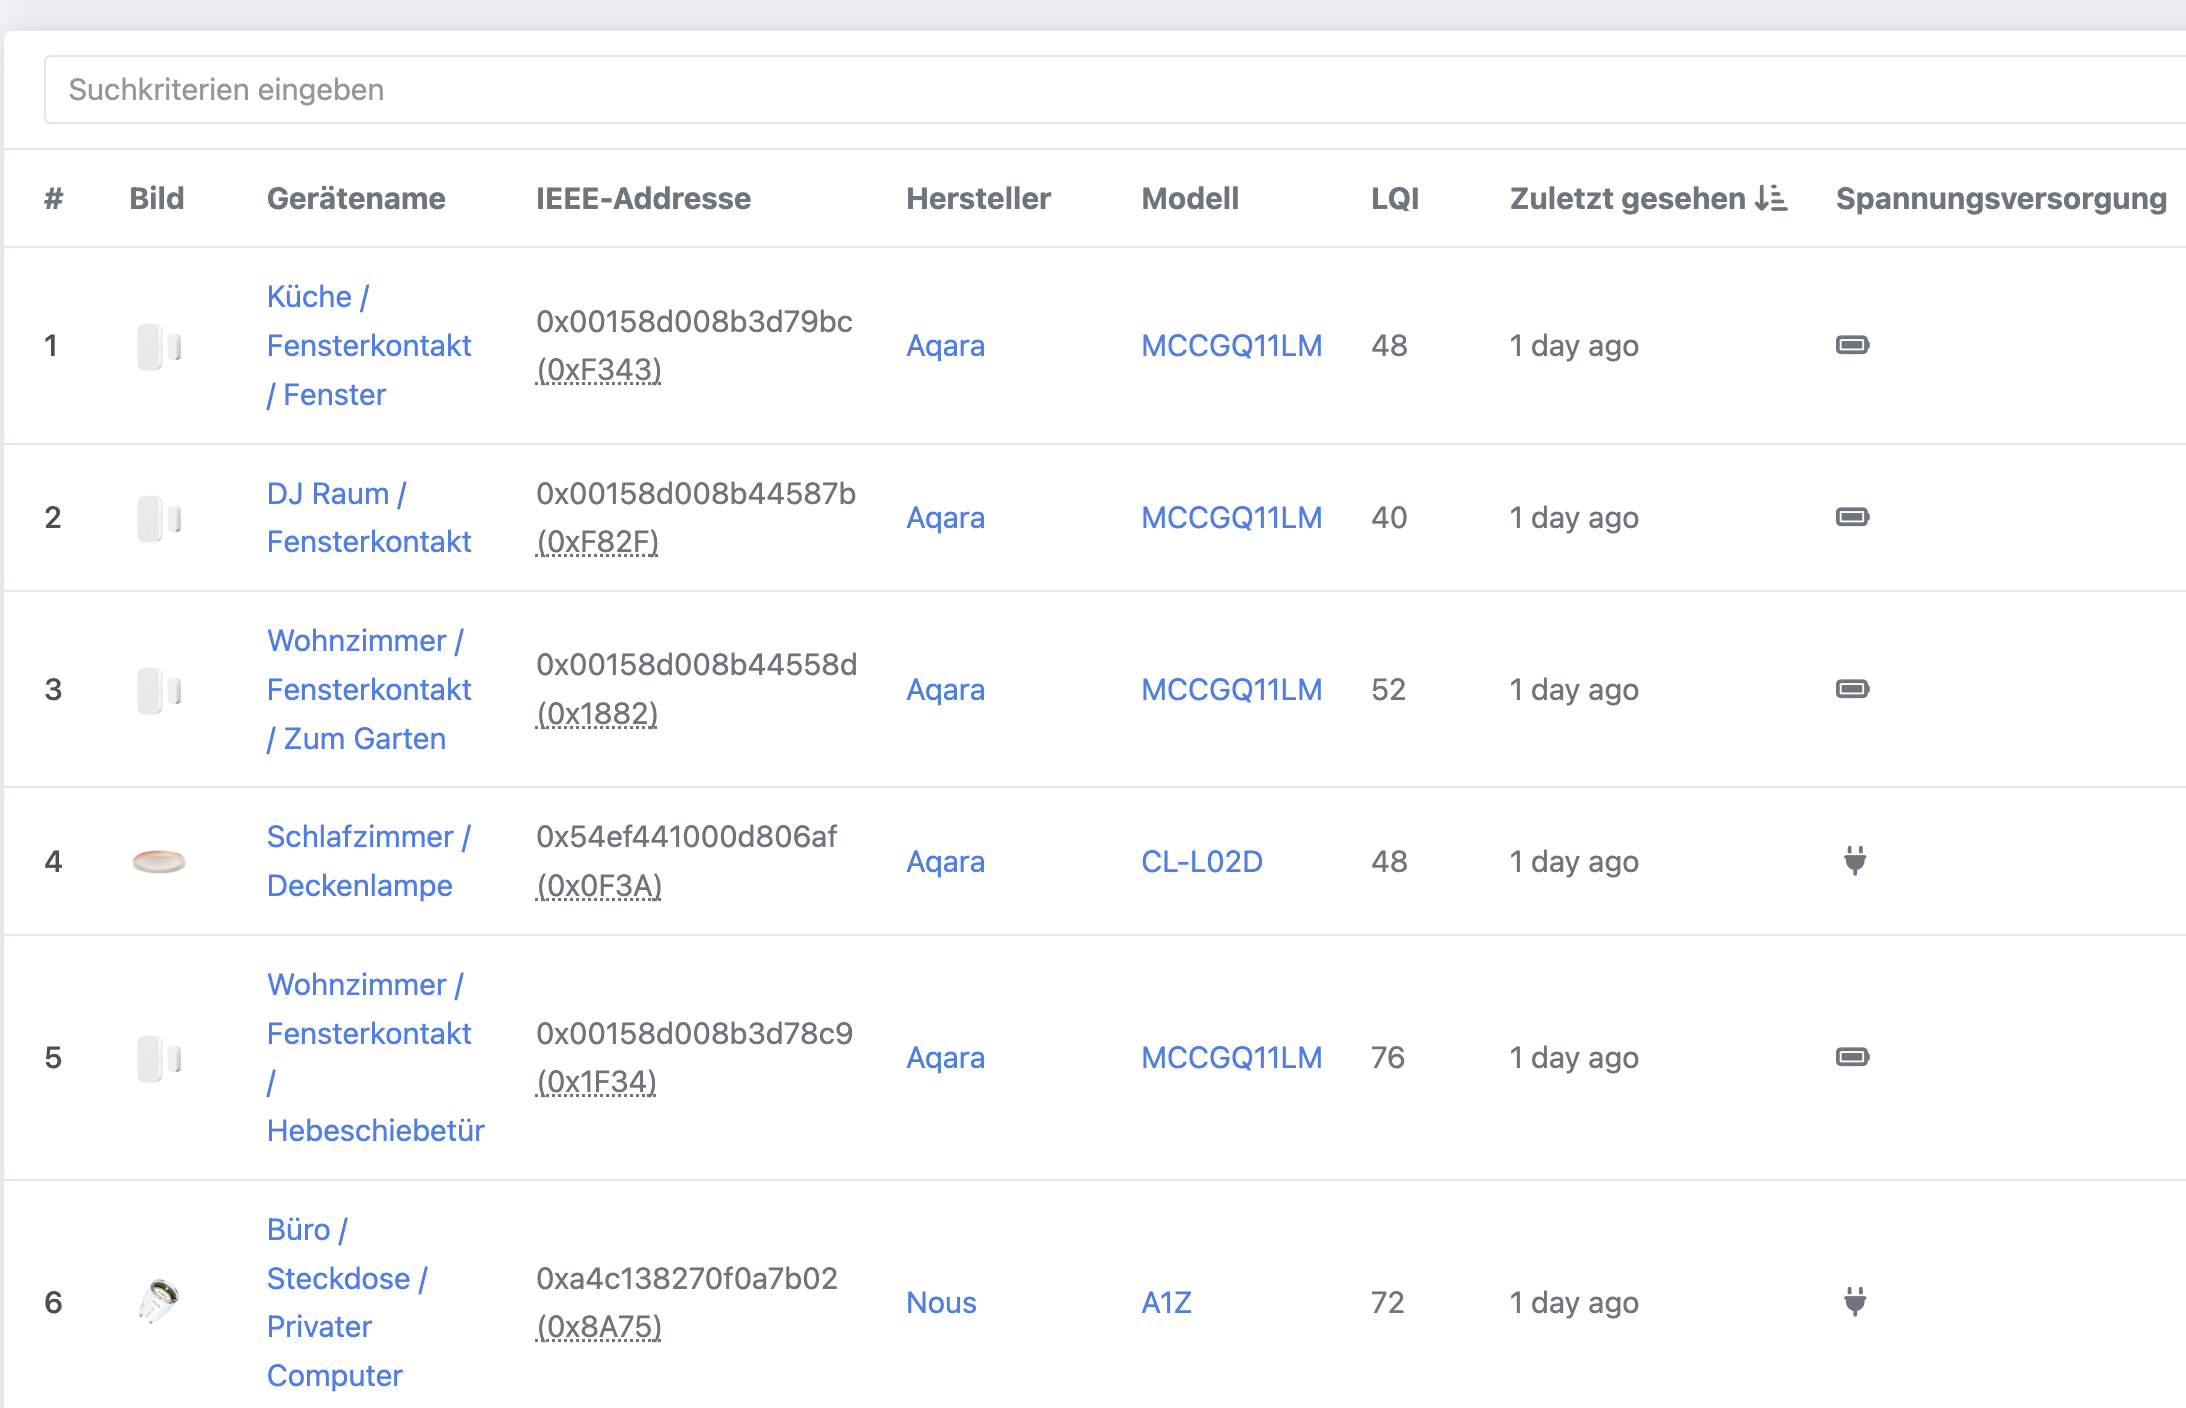Click LQI value 40 in DJ Raum row

pos(1389,517)
